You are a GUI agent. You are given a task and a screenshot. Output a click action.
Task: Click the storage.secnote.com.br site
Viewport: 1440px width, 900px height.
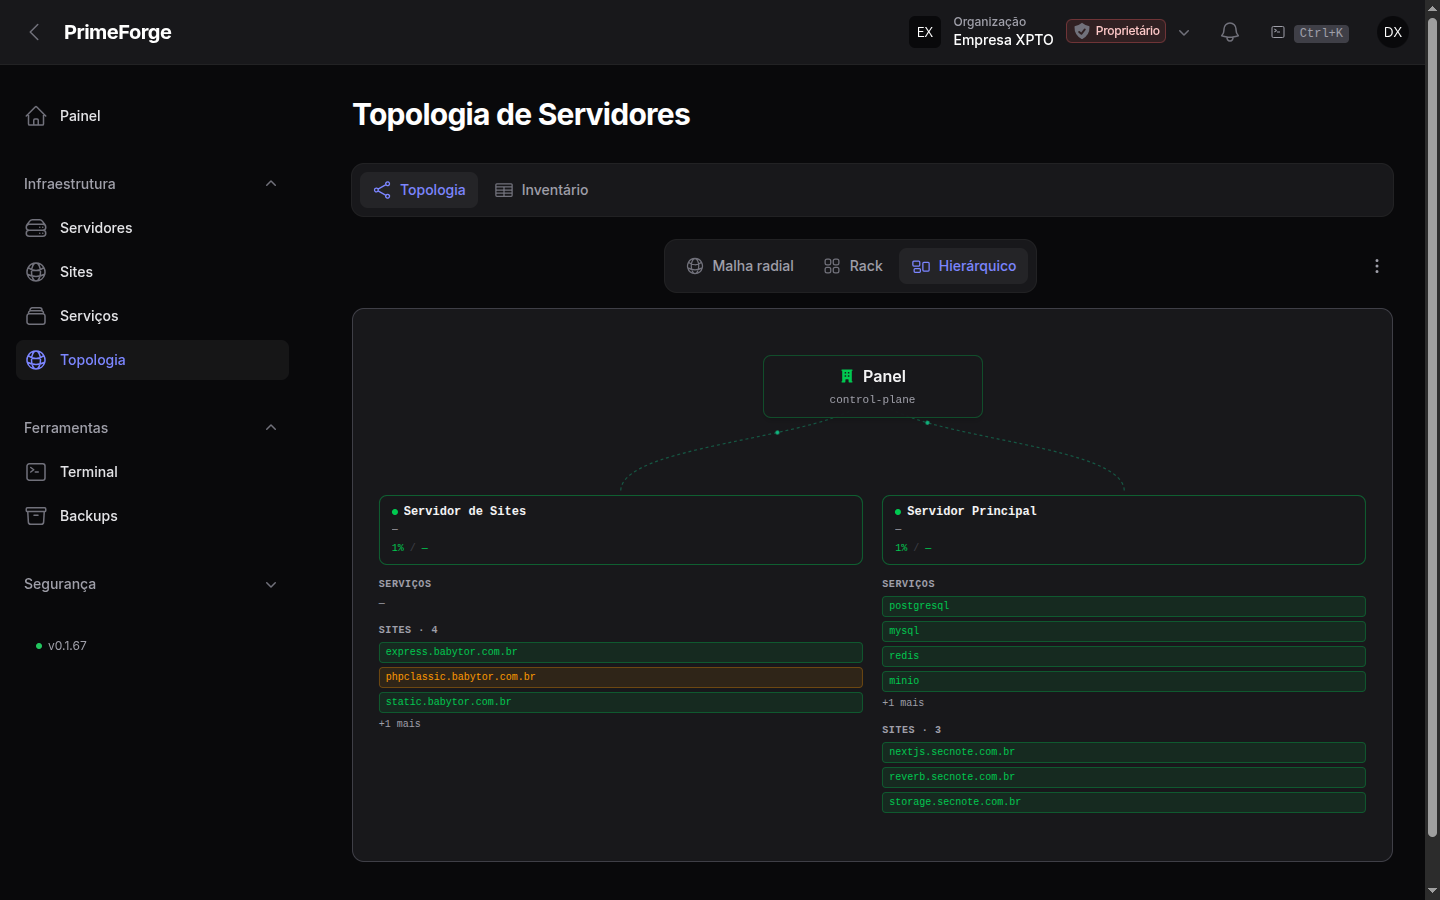1124,802
